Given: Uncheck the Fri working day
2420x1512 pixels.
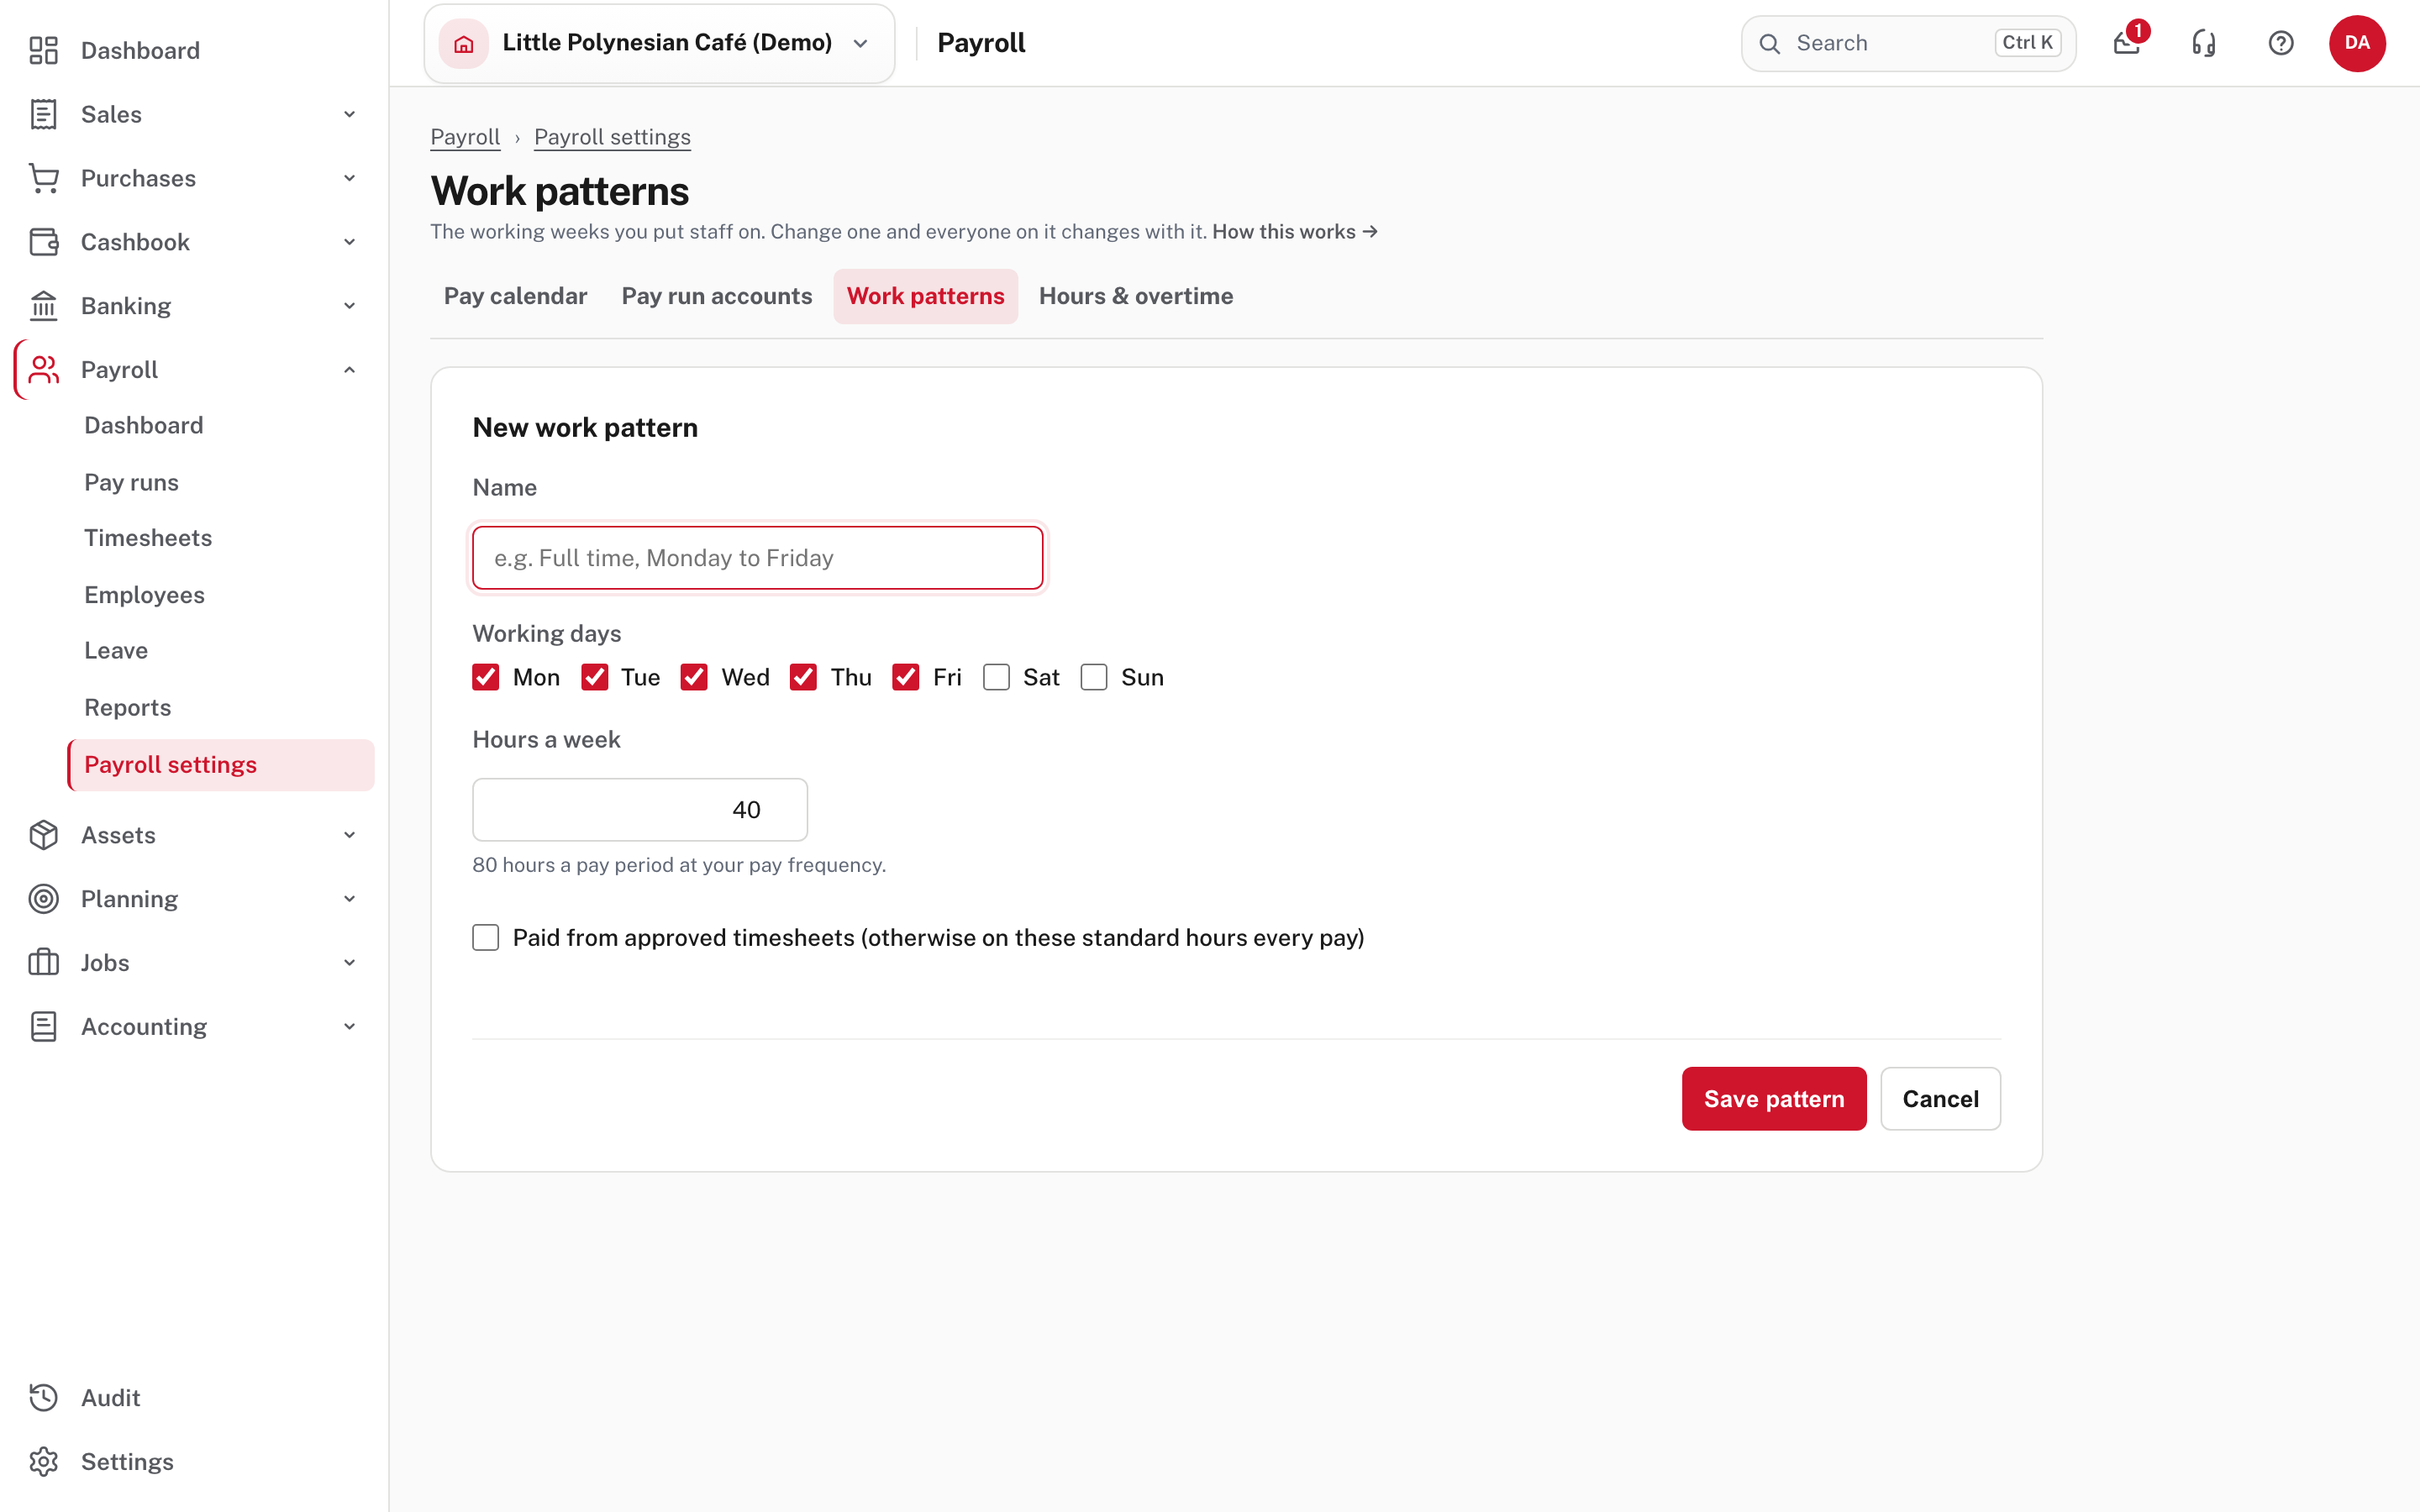Looking at the screenshot, I should (x=906, y=677).
